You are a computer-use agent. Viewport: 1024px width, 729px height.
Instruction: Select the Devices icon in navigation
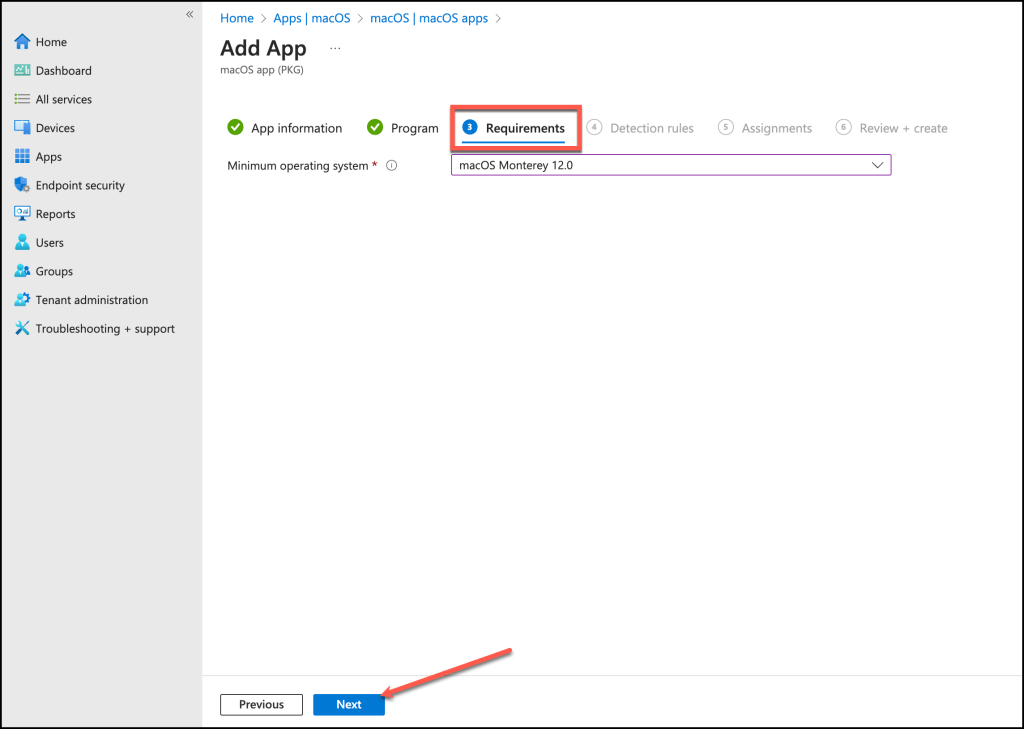[x=22, y=128]
